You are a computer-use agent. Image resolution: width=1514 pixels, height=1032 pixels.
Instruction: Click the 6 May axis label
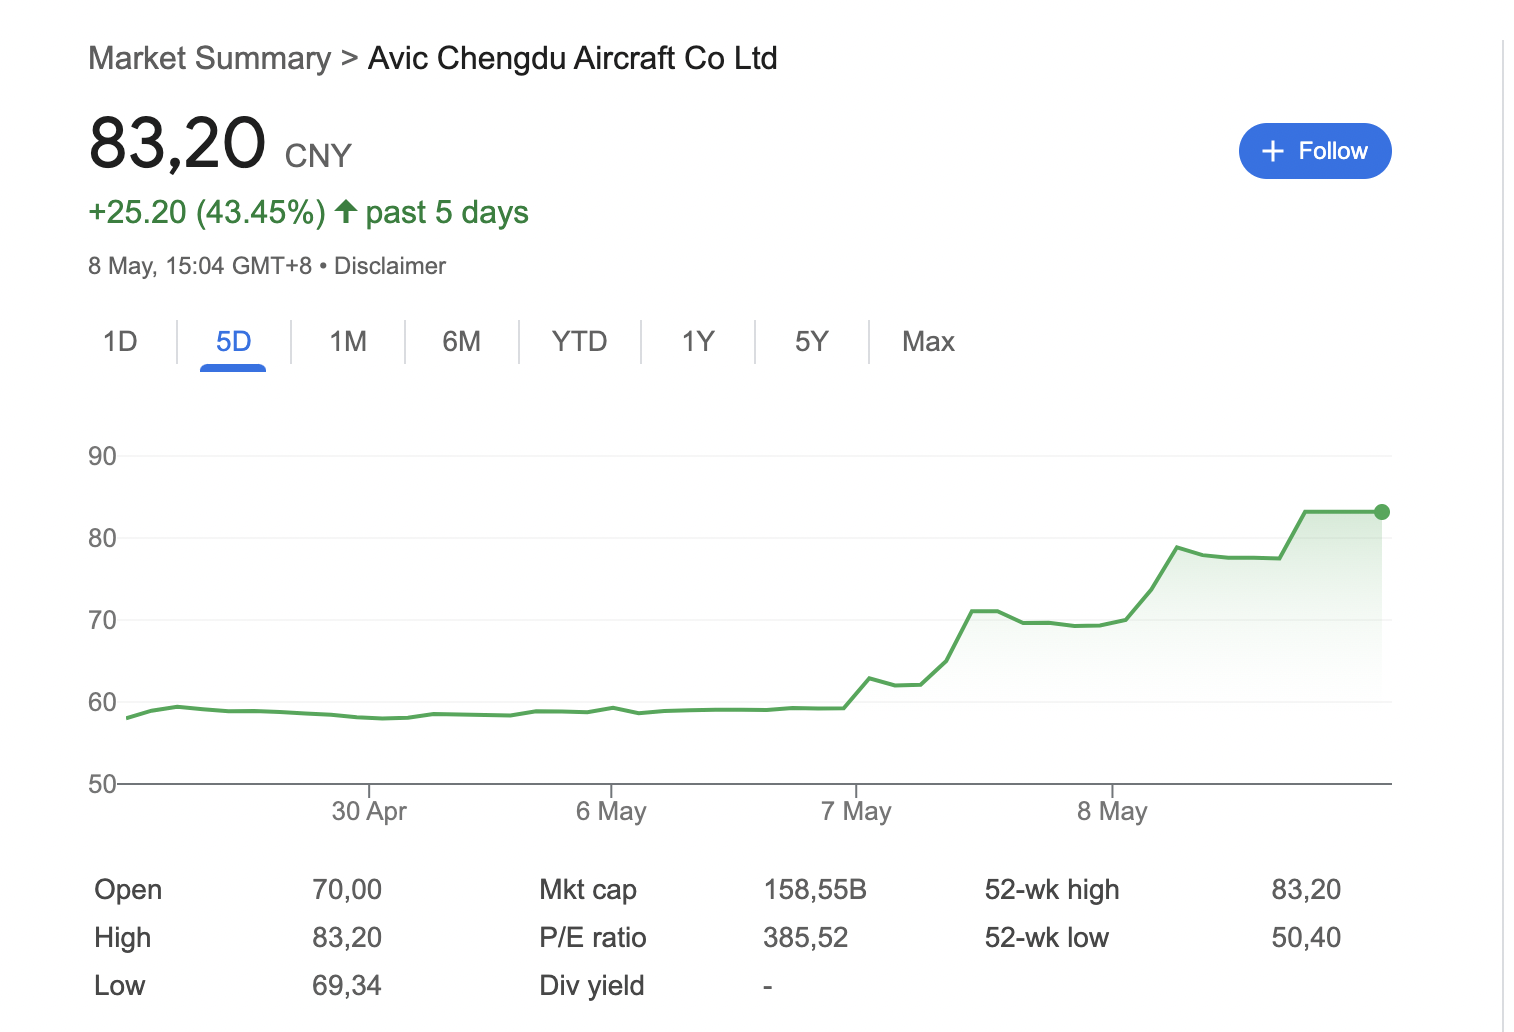[x=611, y=811]
